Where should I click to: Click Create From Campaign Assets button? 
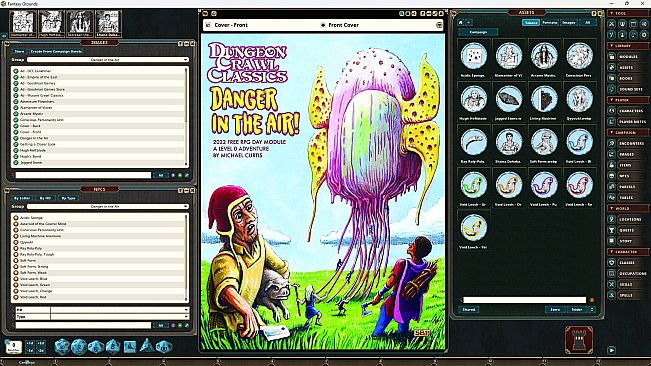pyautogui.click(x=56, y=51)
